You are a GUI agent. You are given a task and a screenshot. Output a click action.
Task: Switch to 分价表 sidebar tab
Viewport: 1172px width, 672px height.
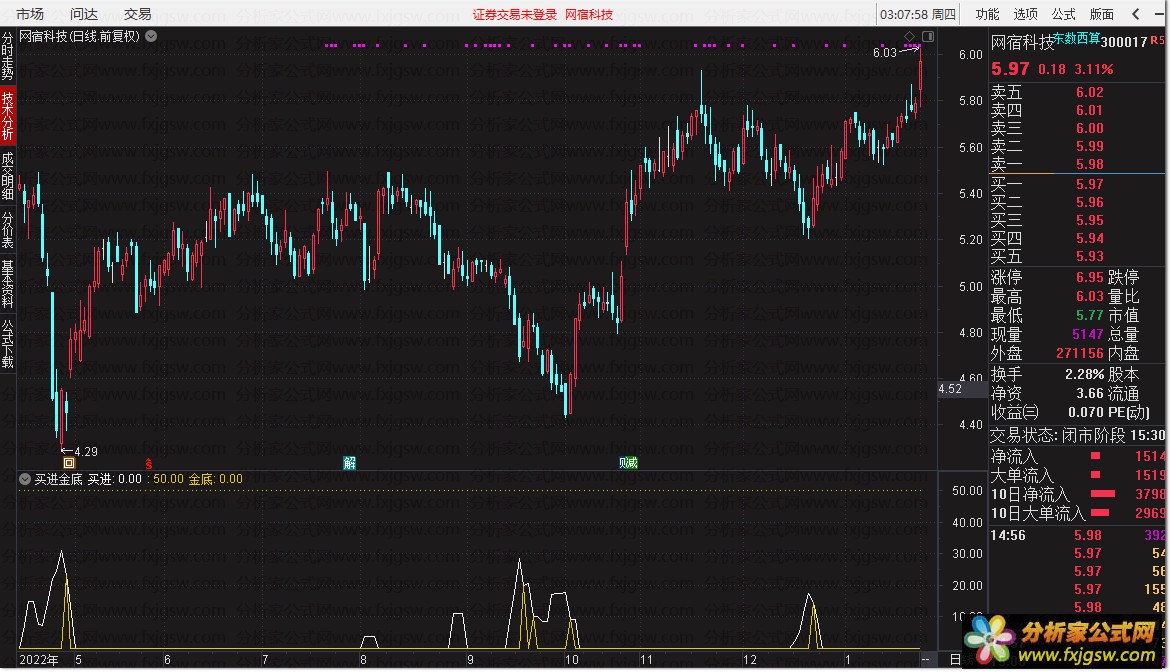(x=7, y=230)
